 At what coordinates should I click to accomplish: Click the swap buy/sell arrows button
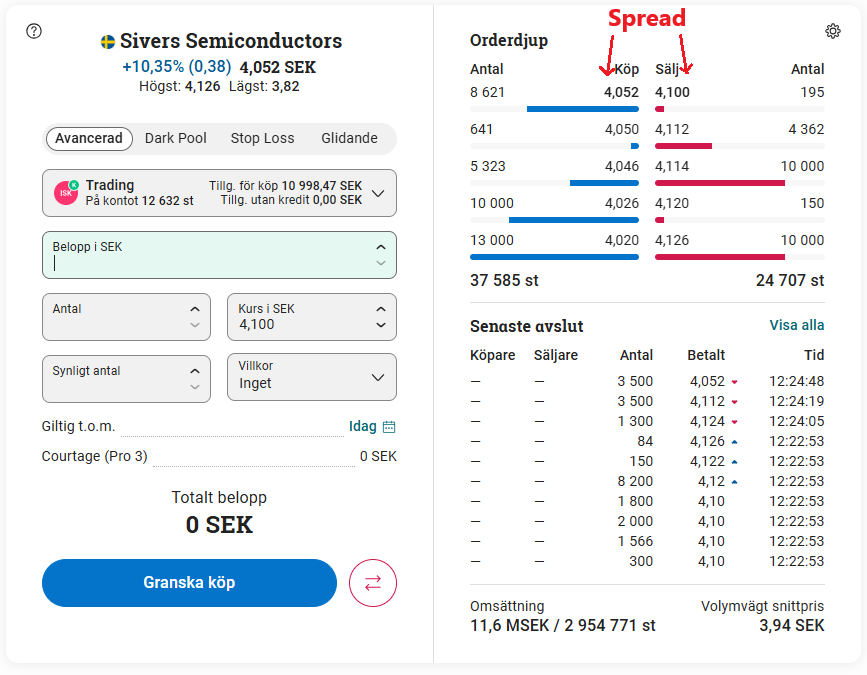coord(373,583)
